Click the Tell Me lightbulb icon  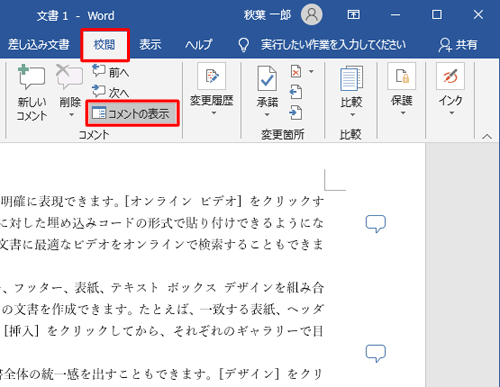(244, 45)
